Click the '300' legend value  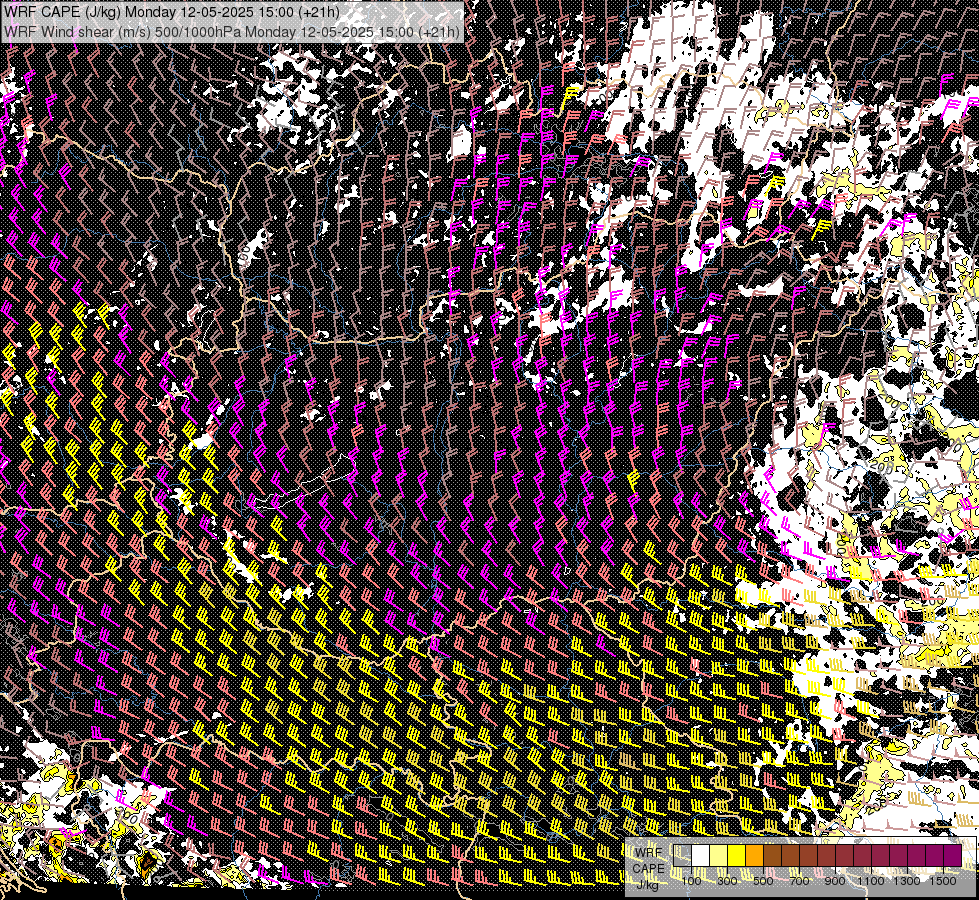pos(727,881)
